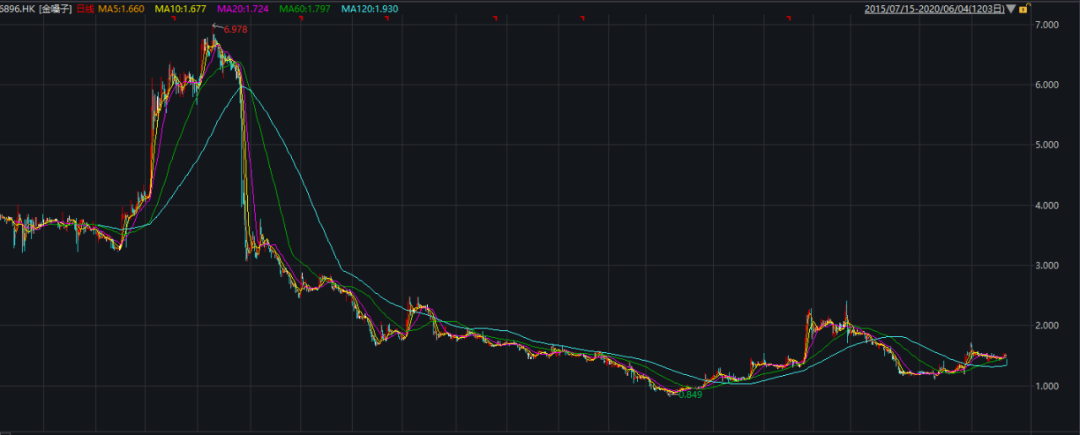Click the 1.000 price axis label

coord(1047,386)
